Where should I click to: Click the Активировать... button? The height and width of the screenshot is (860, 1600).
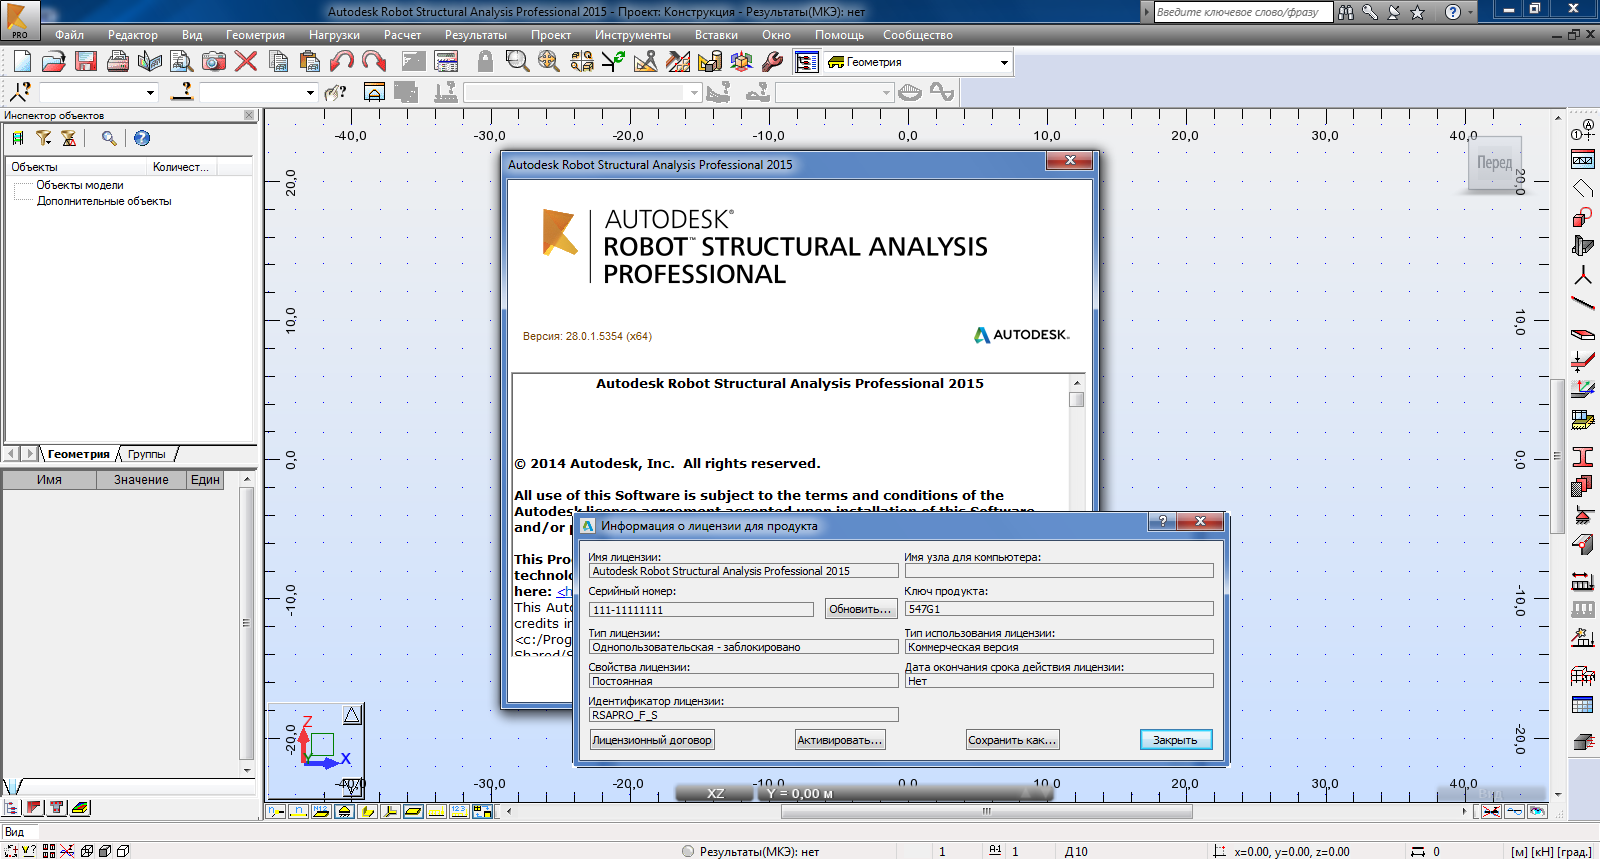pyautogui.click(x=840, y=740)
